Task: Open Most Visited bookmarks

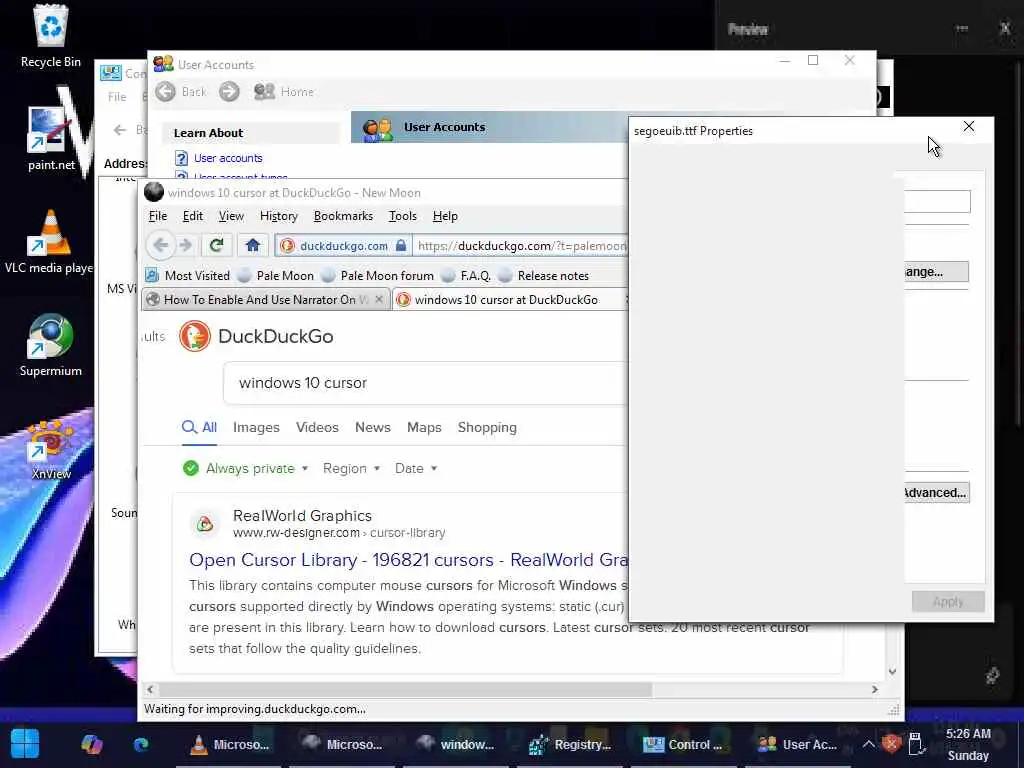Action: tap(188, 276)
